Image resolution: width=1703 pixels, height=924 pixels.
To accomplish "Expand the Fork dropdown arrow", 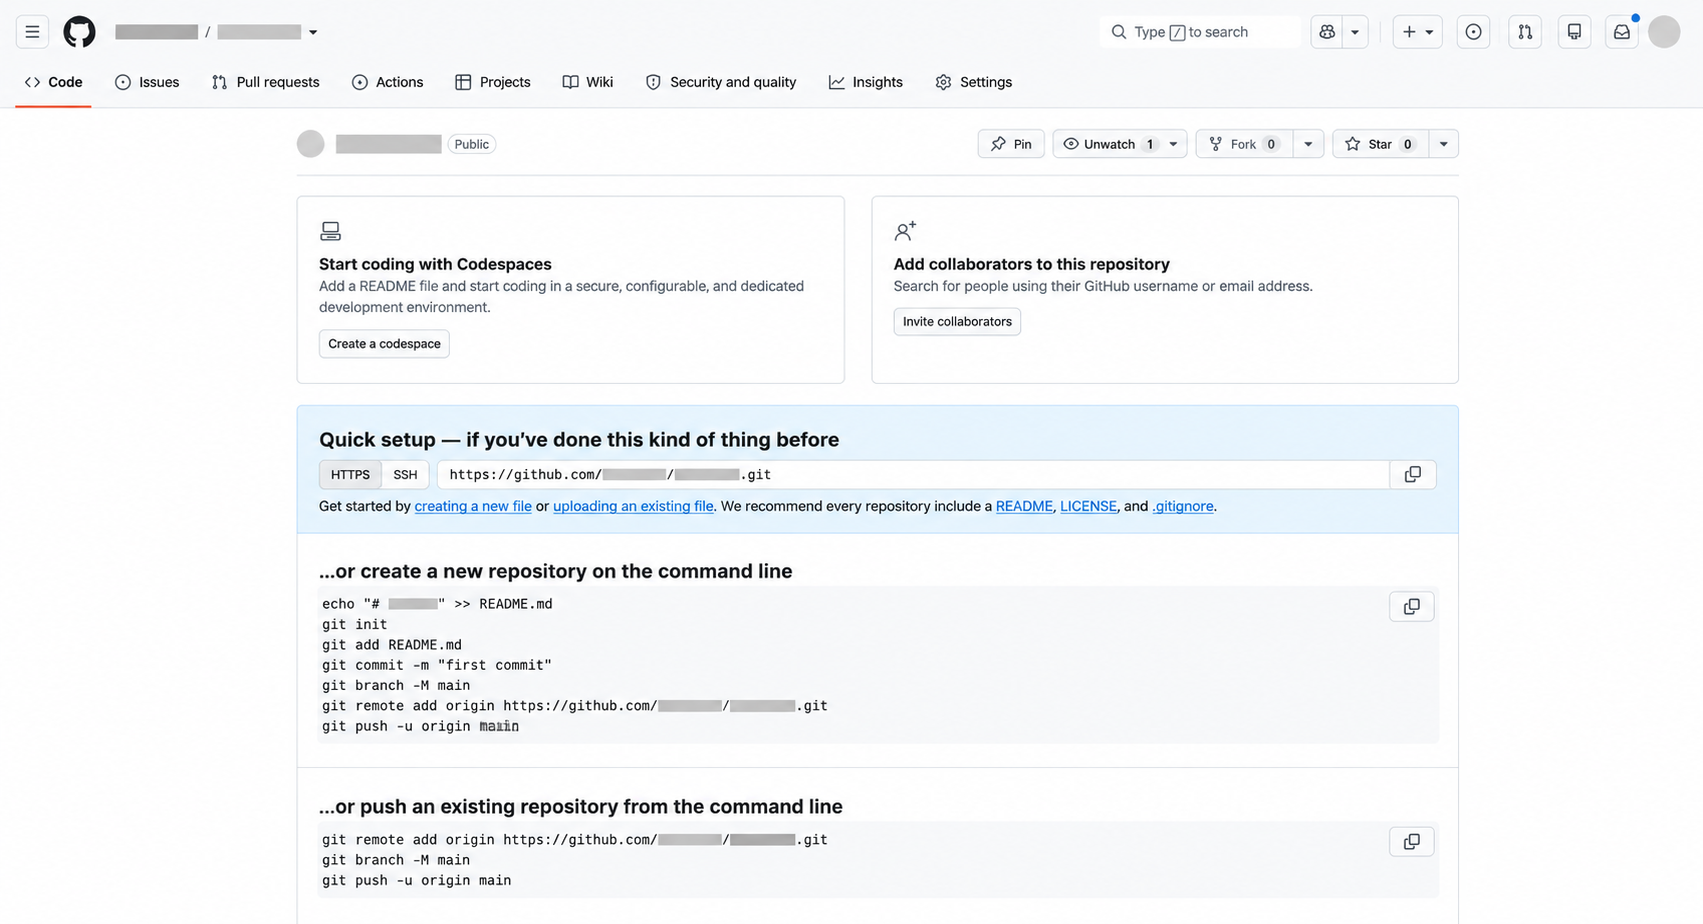I will pyautogui.click(x=1308, y=144).
